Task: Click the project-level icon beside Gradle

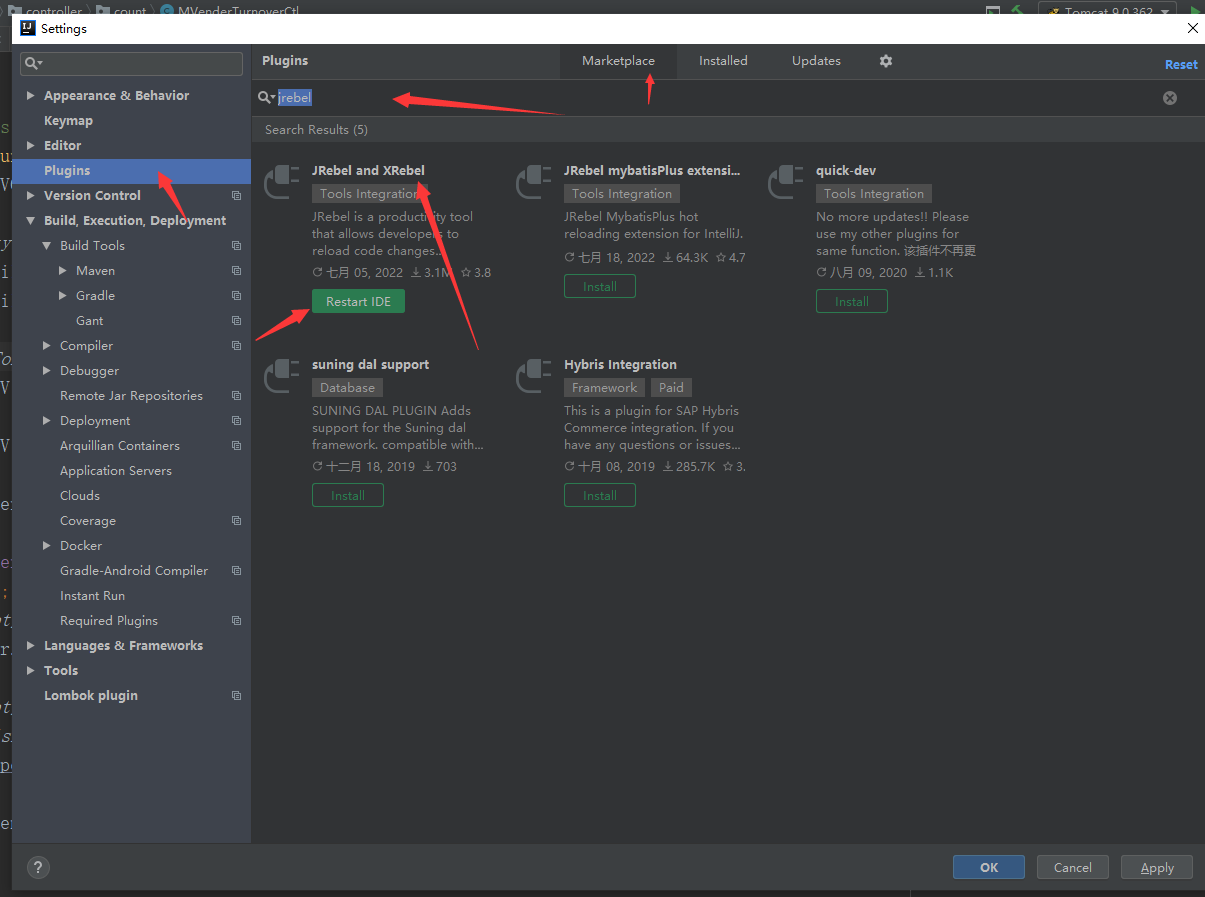Action: coord(237,296)
